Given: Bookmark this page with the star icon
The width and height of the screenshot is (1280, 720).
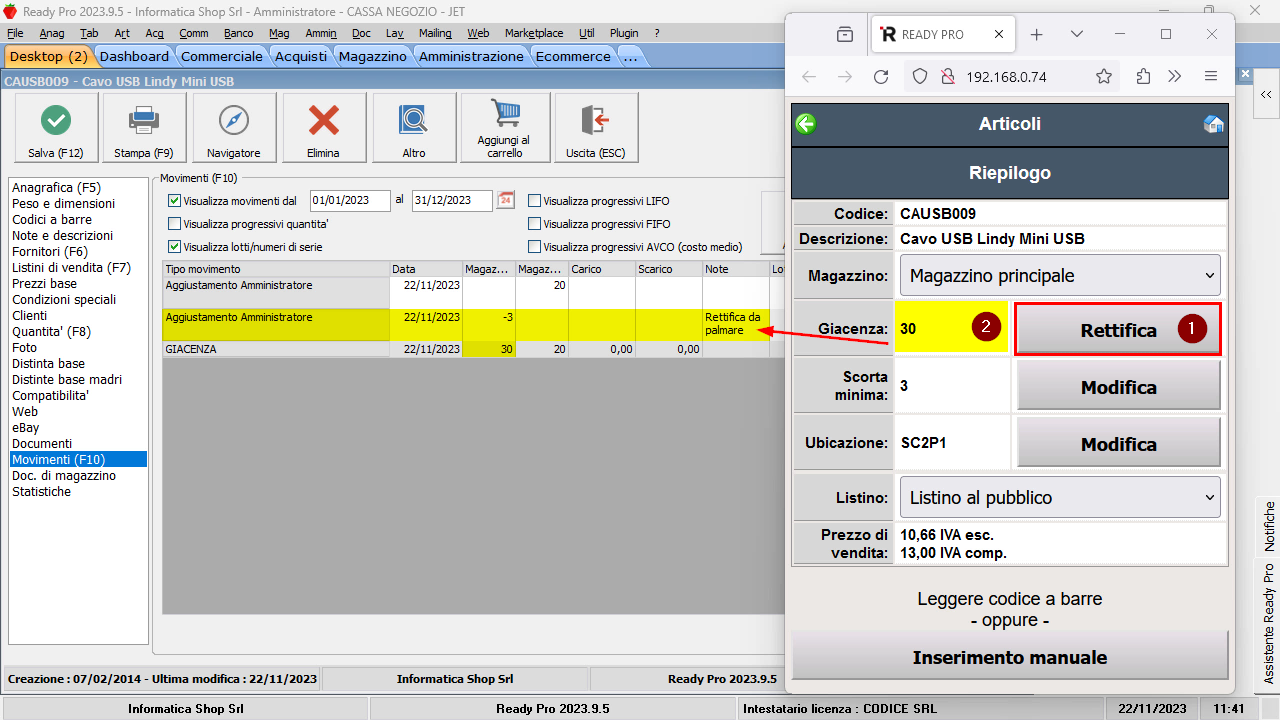Looking at the screenshot, I should click(x=1104, y=77).
